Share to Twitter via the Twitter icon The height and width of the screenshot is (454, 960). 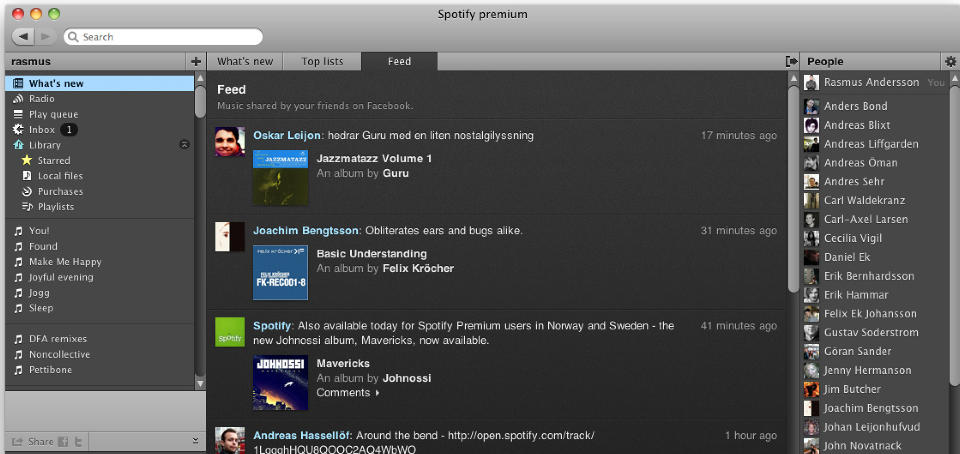tap(78, 441)
